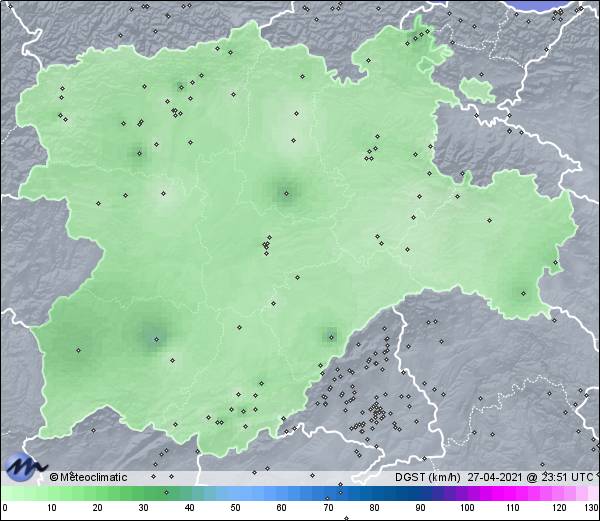The height and width of the screenshot is (521, 600).
Task: Click the scale value 60
Action: 282,508
